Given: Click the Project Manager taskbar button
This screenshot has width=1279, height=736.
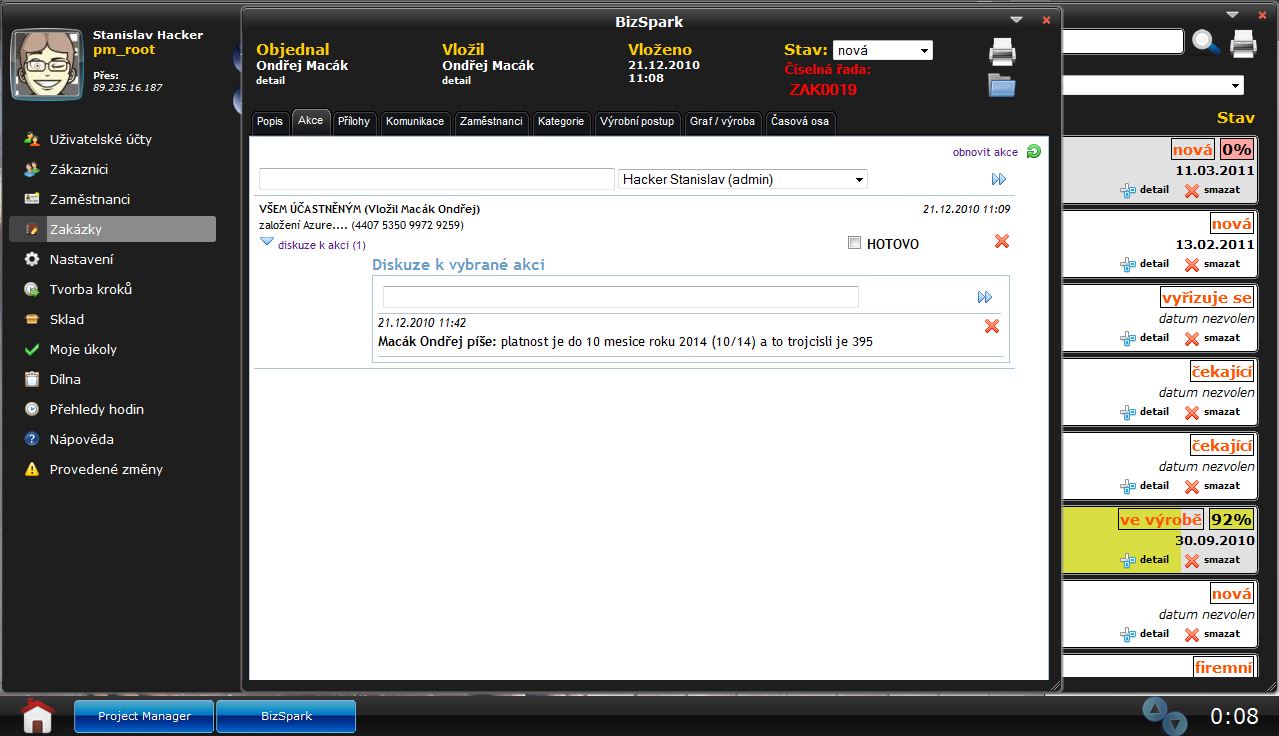Looking at the screenshot, I should point(144,716).
